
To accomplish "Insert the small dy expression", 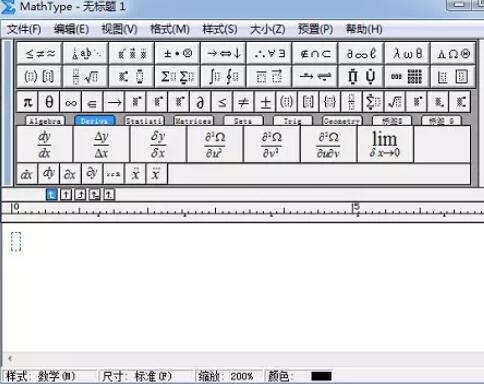I will tap(48, 174).
